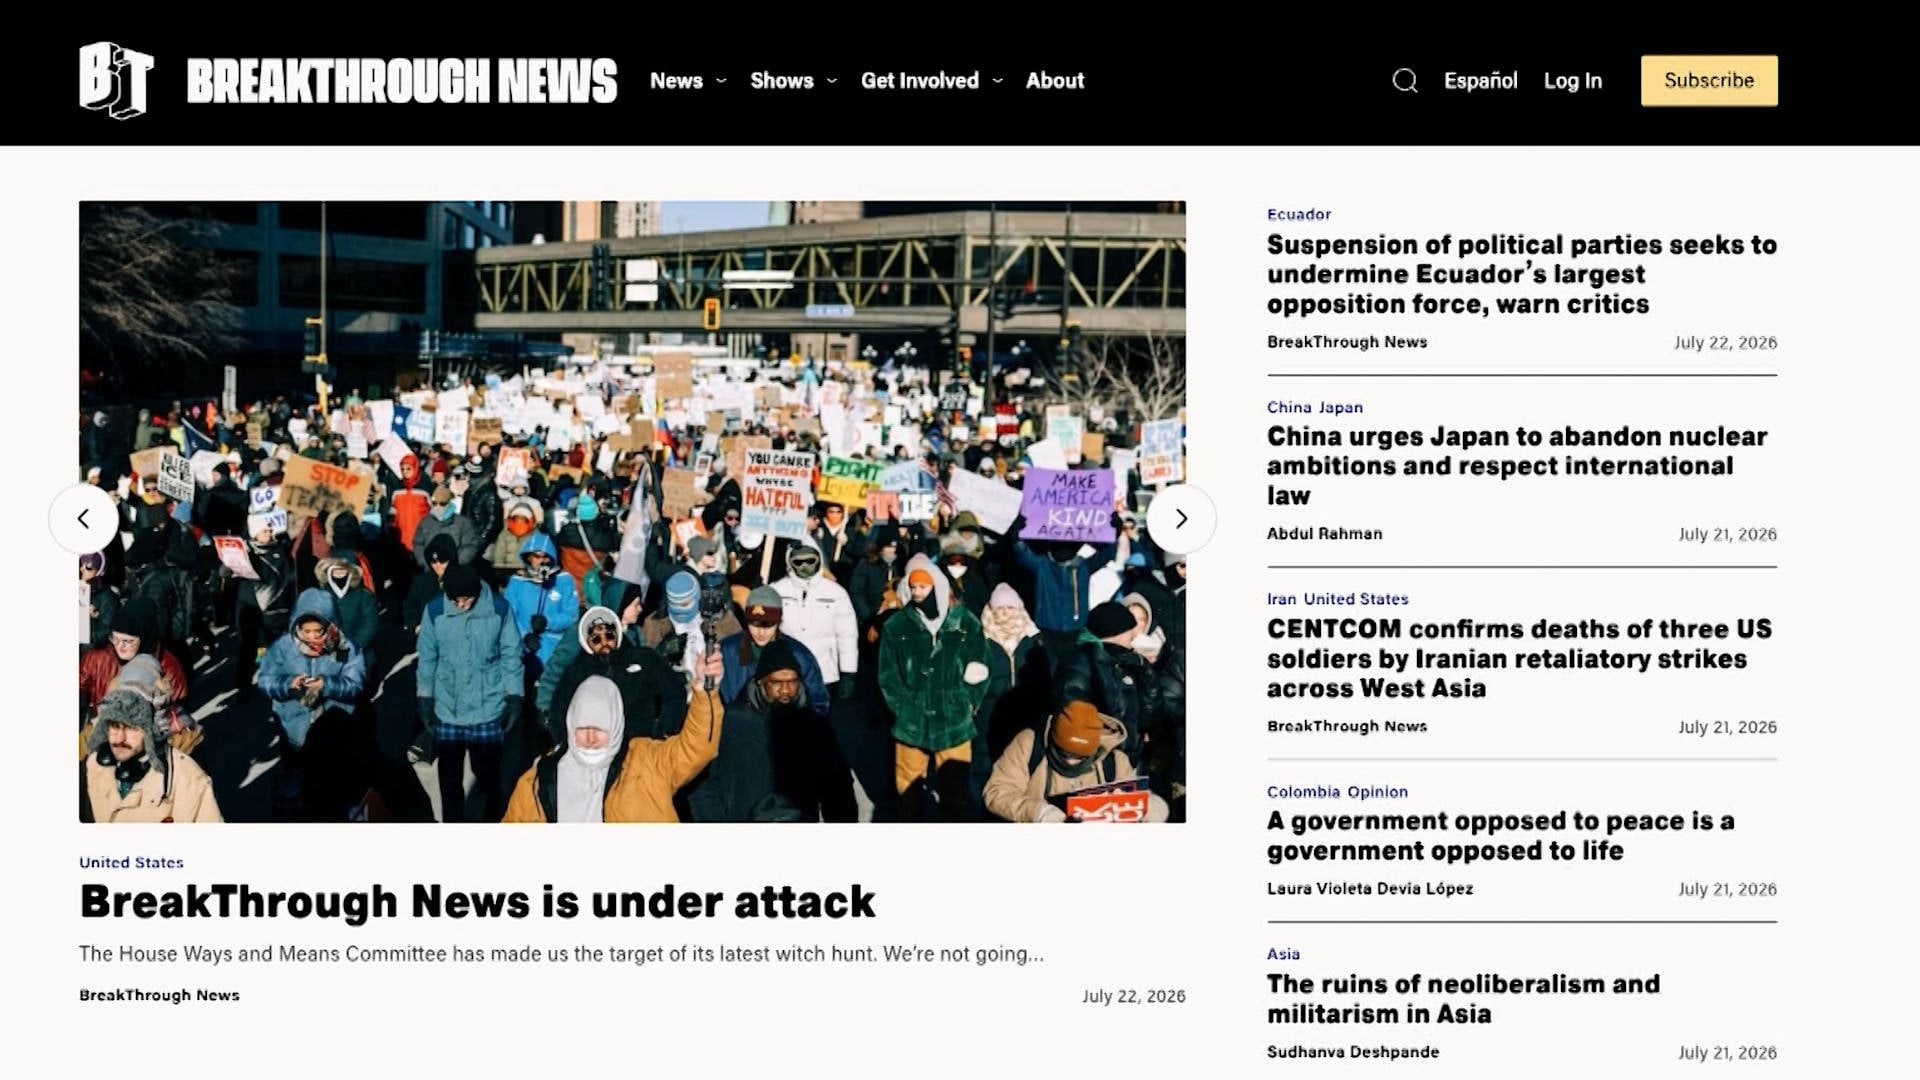The image size is (1920, 1080).
Task: Click 'July 22, 2026' date on Ecuador article
Action: click(x=1726, y=343)
